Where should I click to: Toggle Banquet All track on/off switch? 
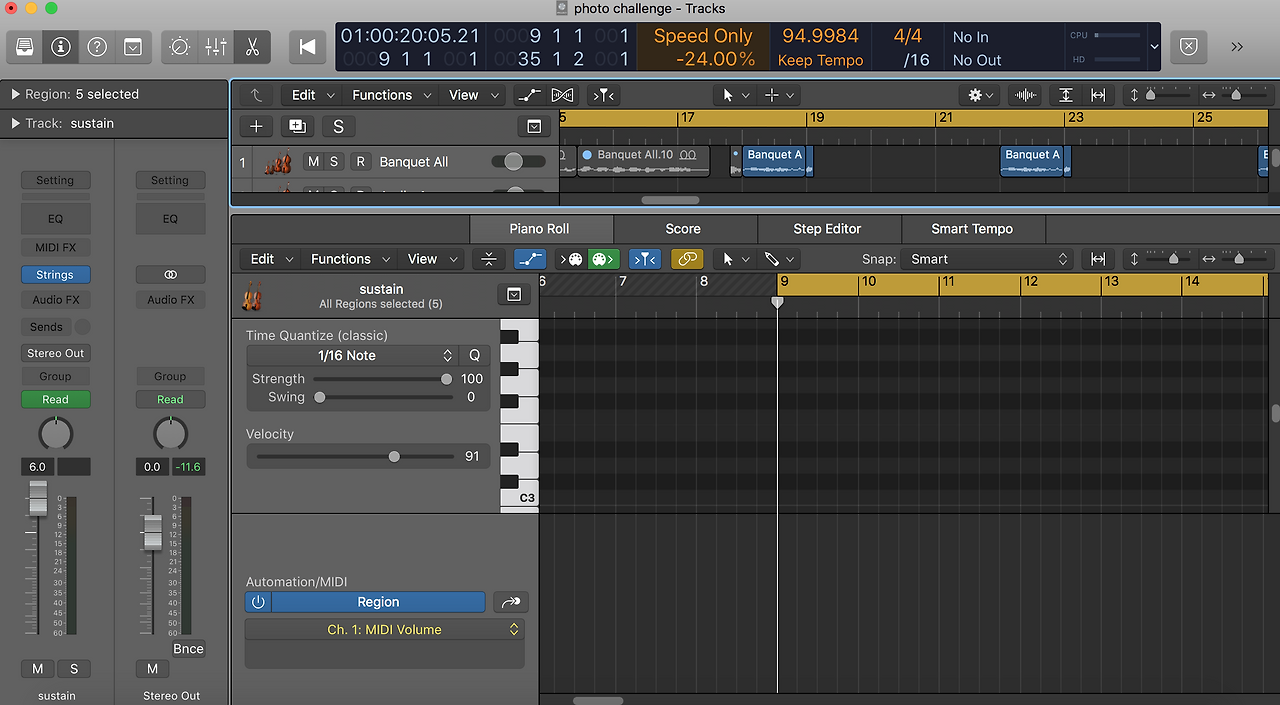tap(518, 162)
